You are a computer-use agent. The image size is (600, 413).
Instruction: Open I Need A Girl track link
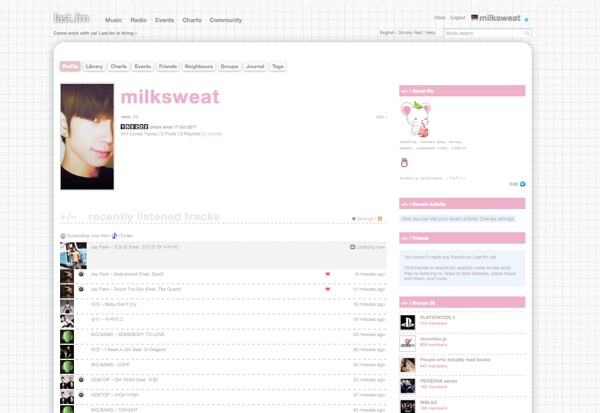135,349
